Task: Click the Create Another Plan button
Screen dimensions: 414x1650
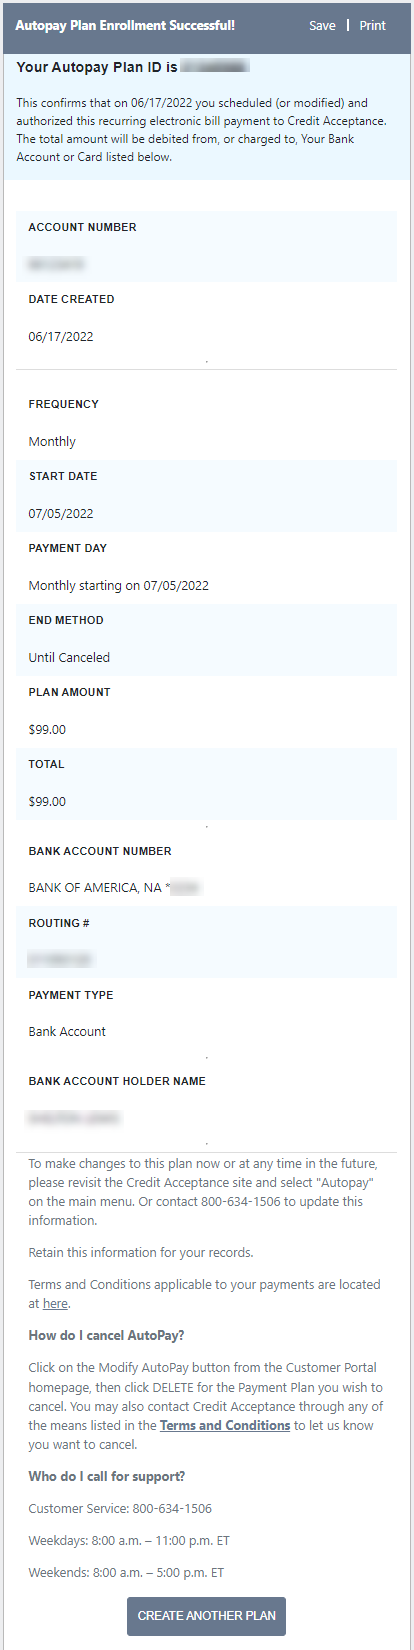Action: point(206,1615)
